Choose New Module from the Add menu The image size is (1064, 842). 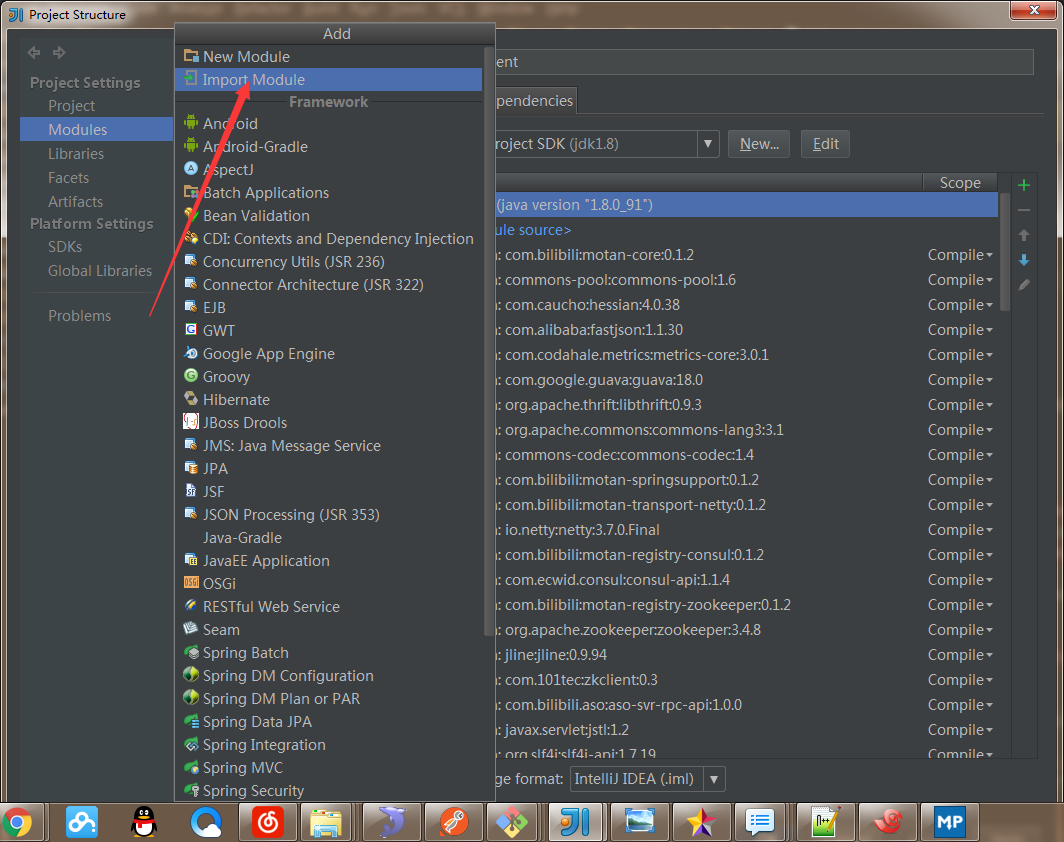pos(329,56)
